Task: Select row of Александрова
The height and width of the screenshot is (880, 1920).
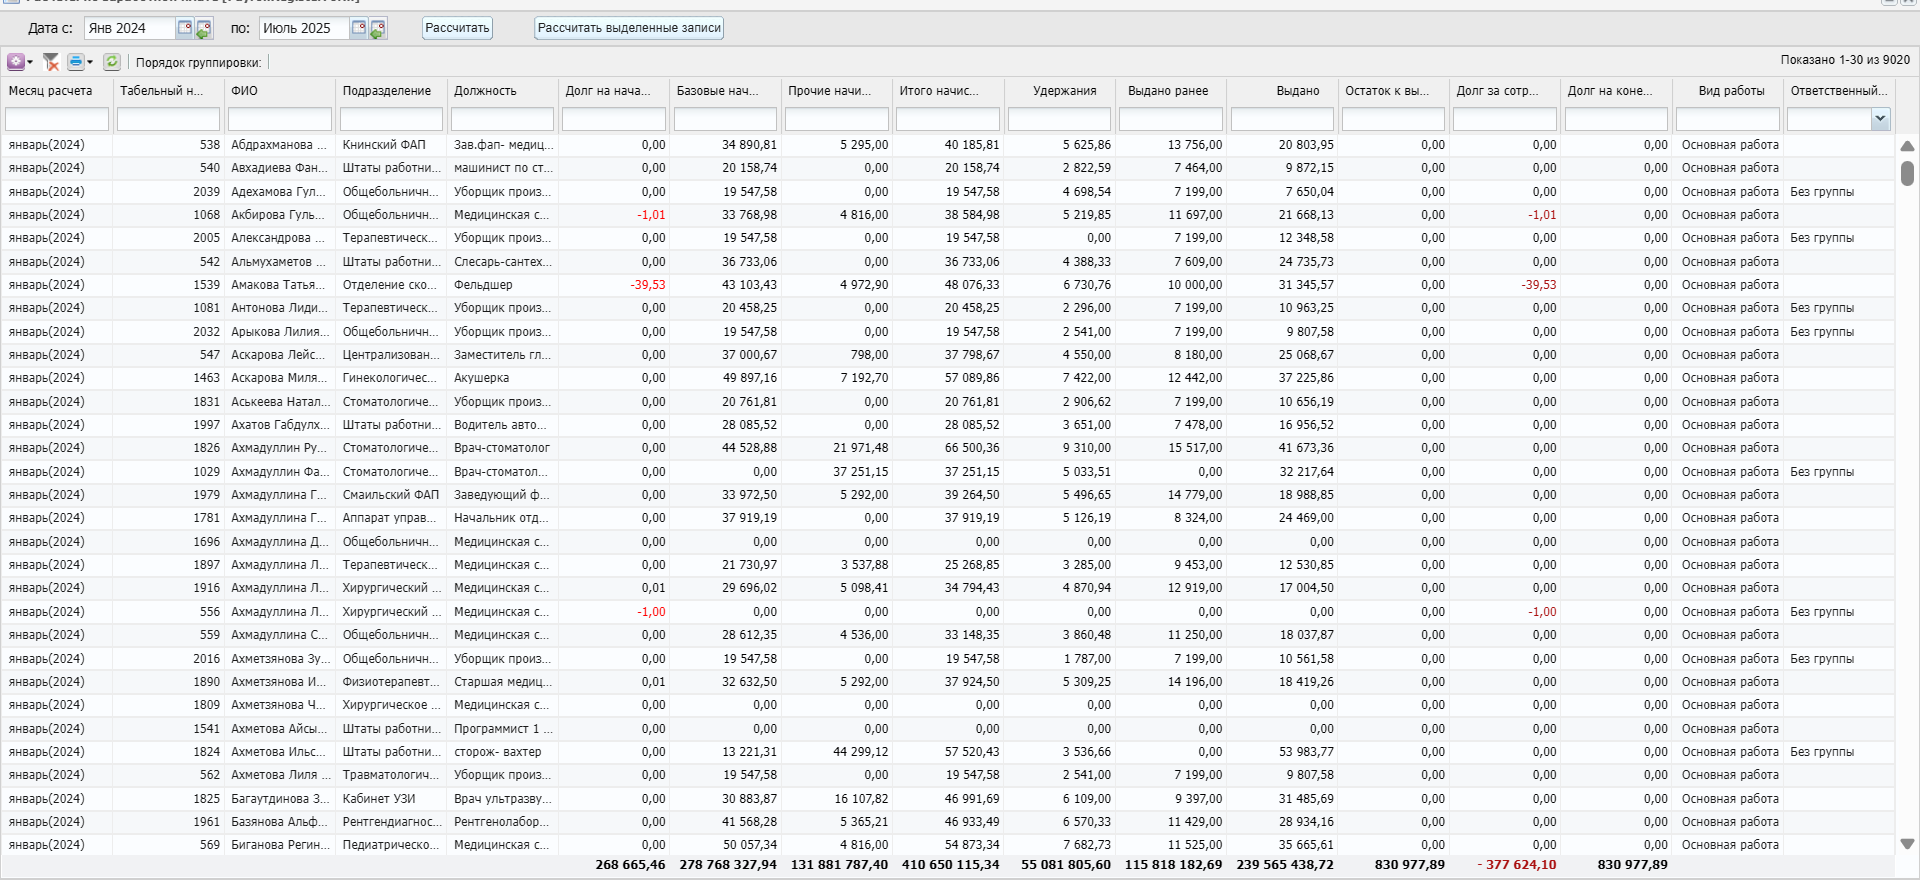Action: tap(948, 238)
